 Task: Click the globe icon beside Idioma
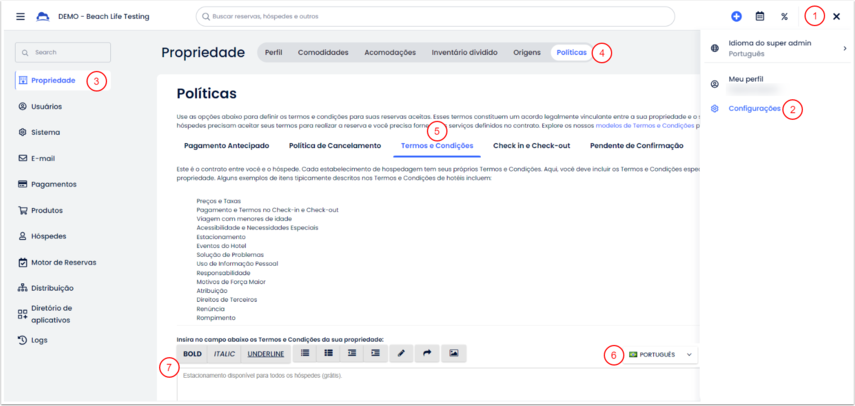[715, 49]
